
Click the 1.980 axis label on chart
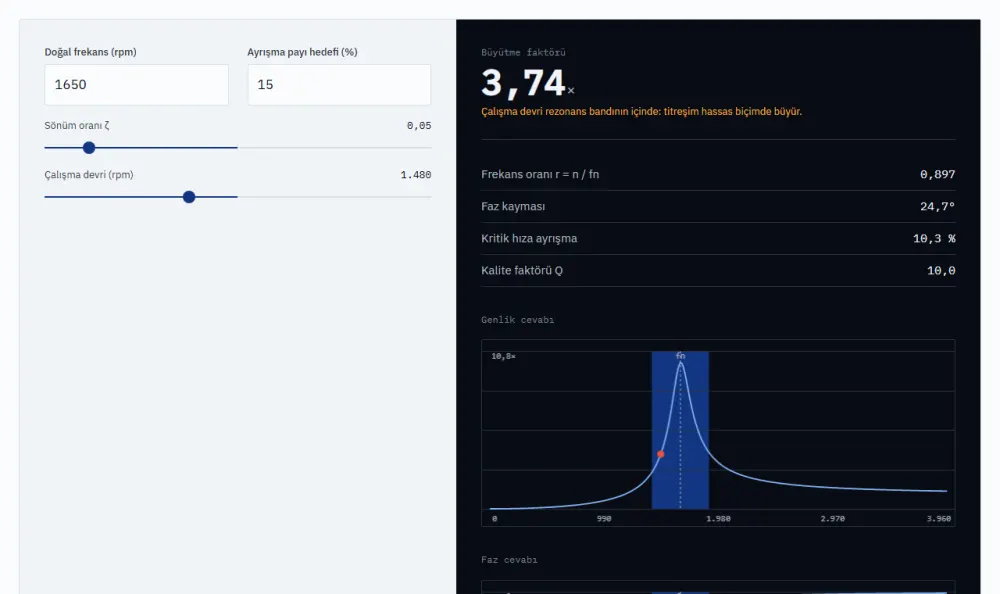click(x=718, y=519)
